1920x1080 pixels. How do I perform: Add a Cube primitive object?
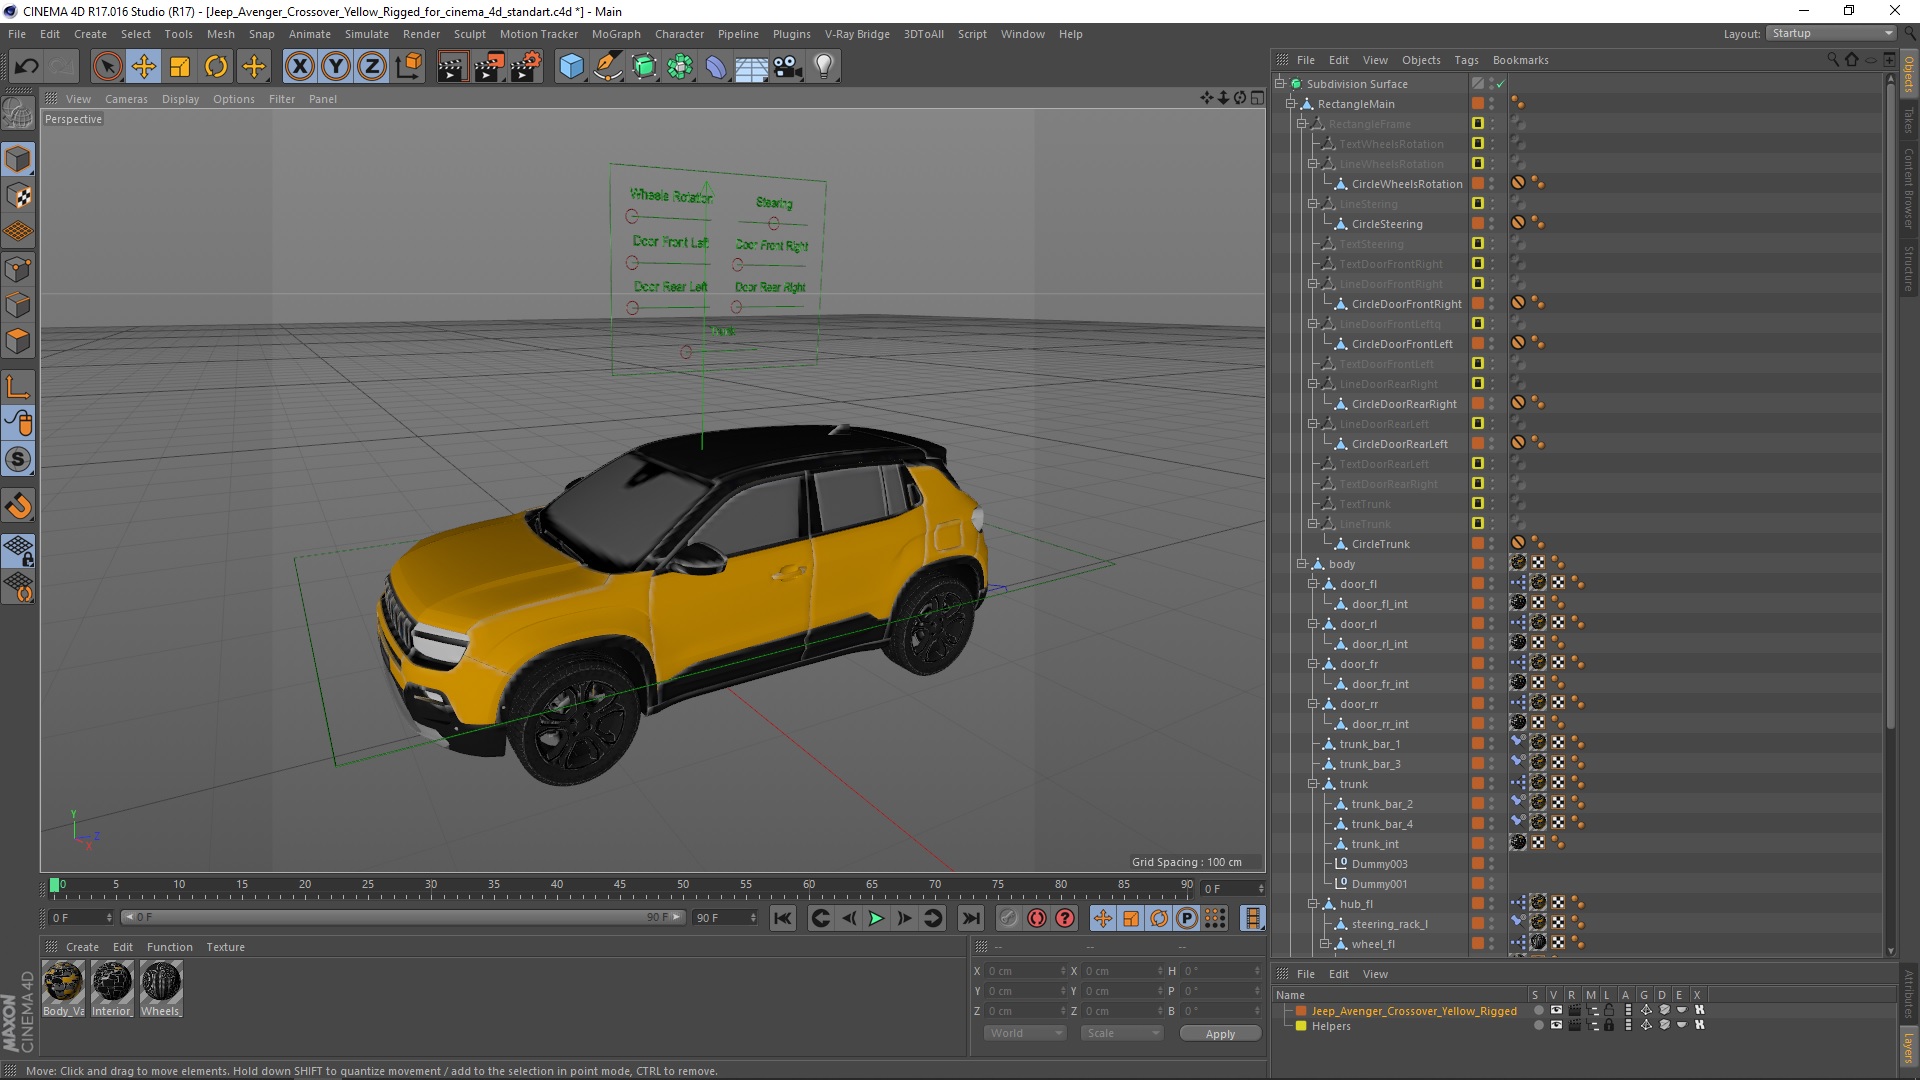[x=571, y=67]
